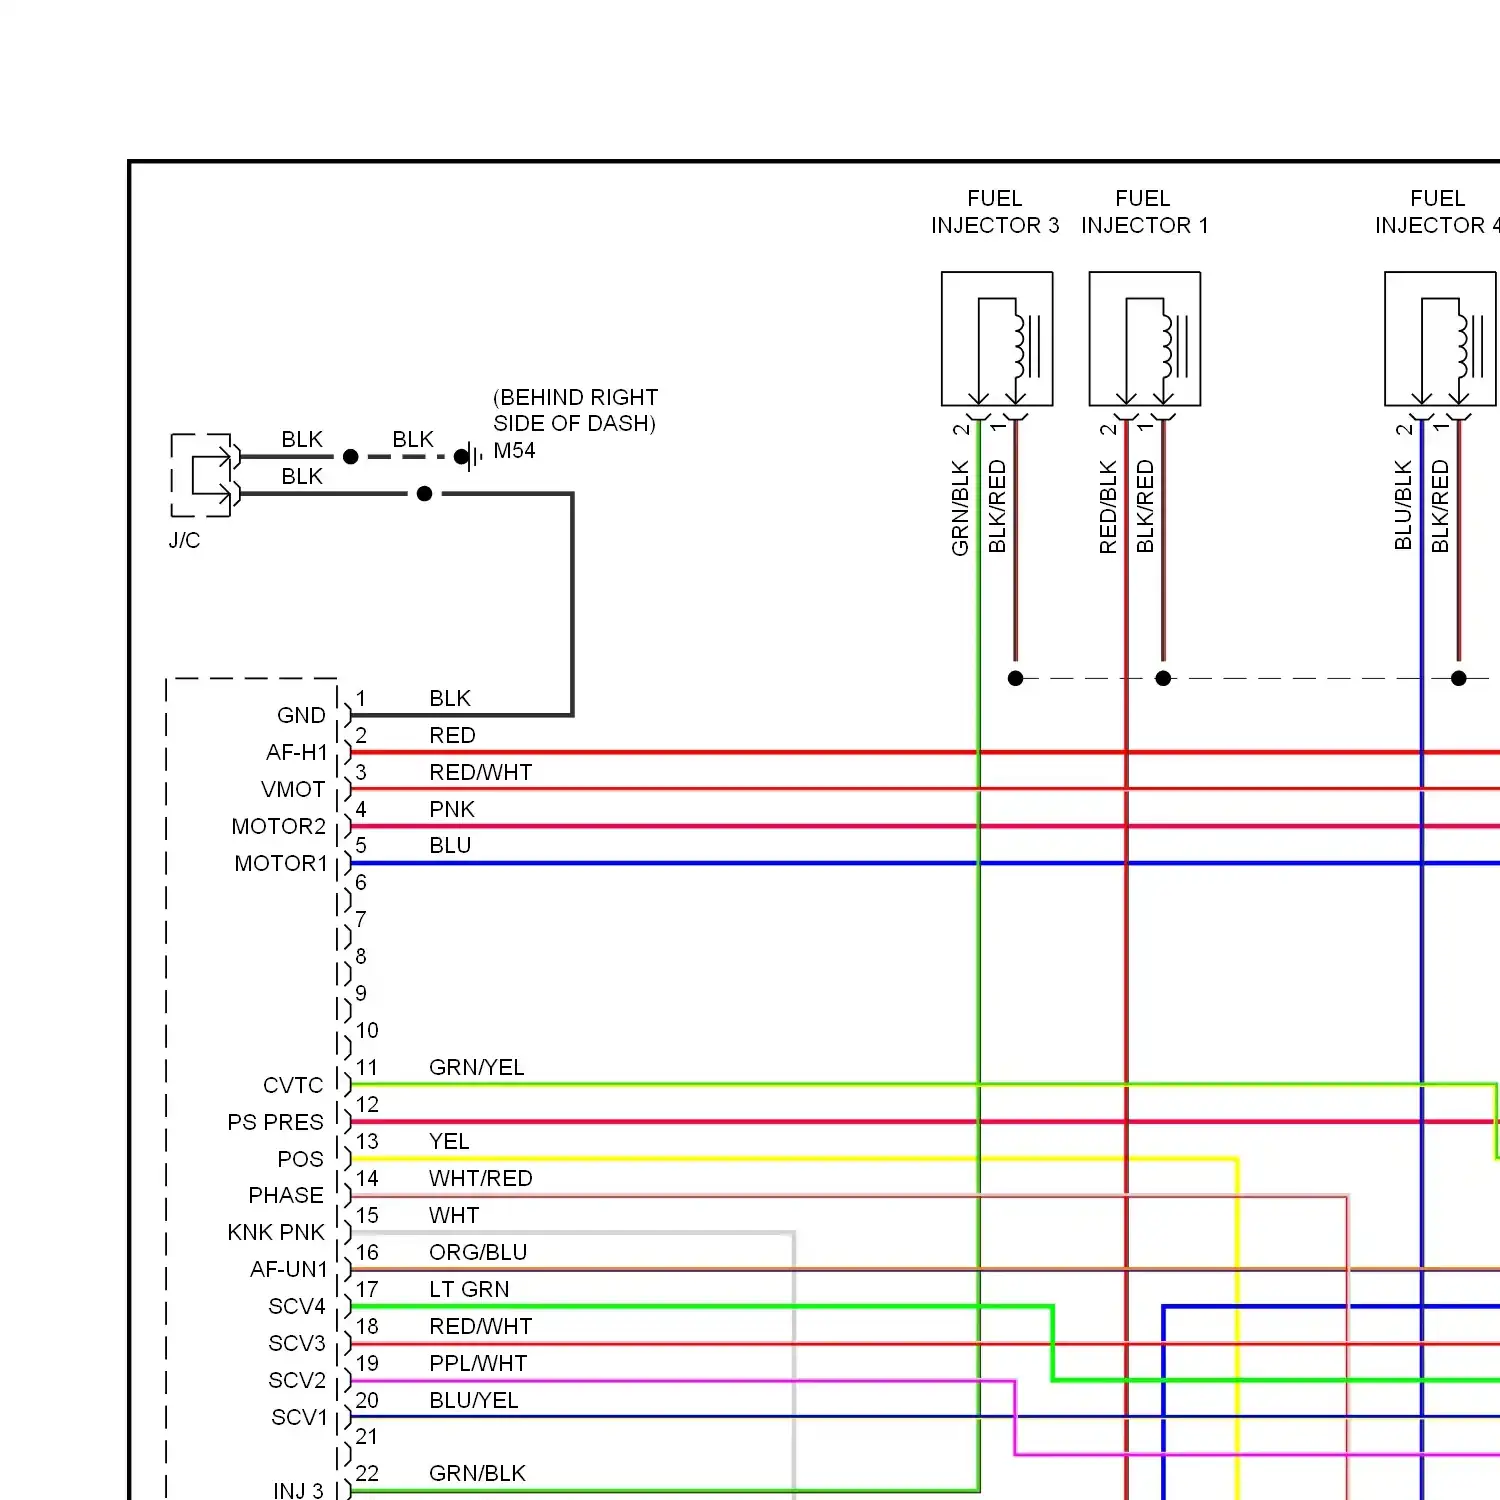This screenshot has width=1500, height=1500.
Task: Click the "LT GRN" wire label
Action: pyautogui.click(x=469, y=1290)
